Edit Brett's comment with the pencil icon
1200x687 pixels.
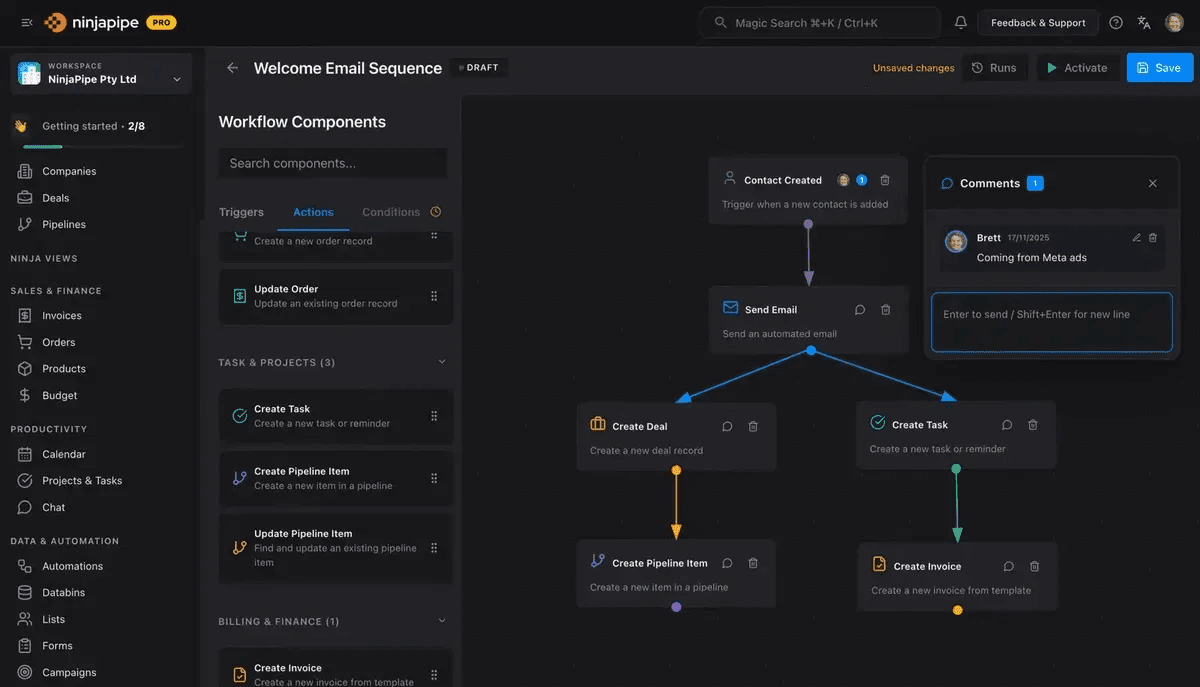[x=1136, y=237]
